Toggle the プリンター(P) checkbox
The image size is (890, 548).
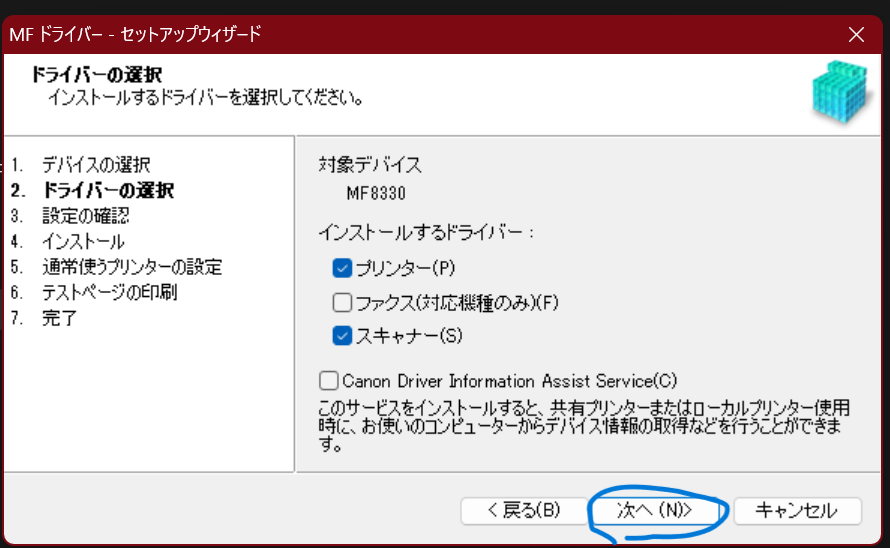click(x=343, y=267)
